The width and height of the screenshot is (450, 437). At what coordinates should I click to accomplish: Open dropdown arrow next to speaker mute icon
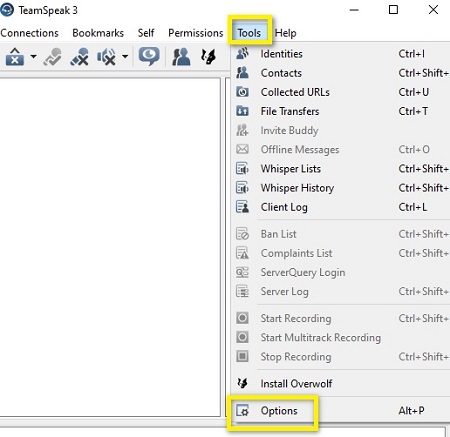[x=125, y=56]
